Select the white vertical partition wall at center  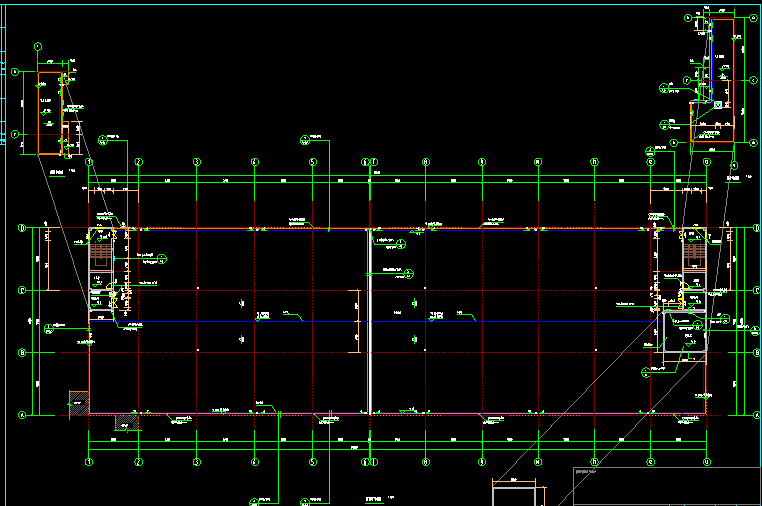coord(370,320)
